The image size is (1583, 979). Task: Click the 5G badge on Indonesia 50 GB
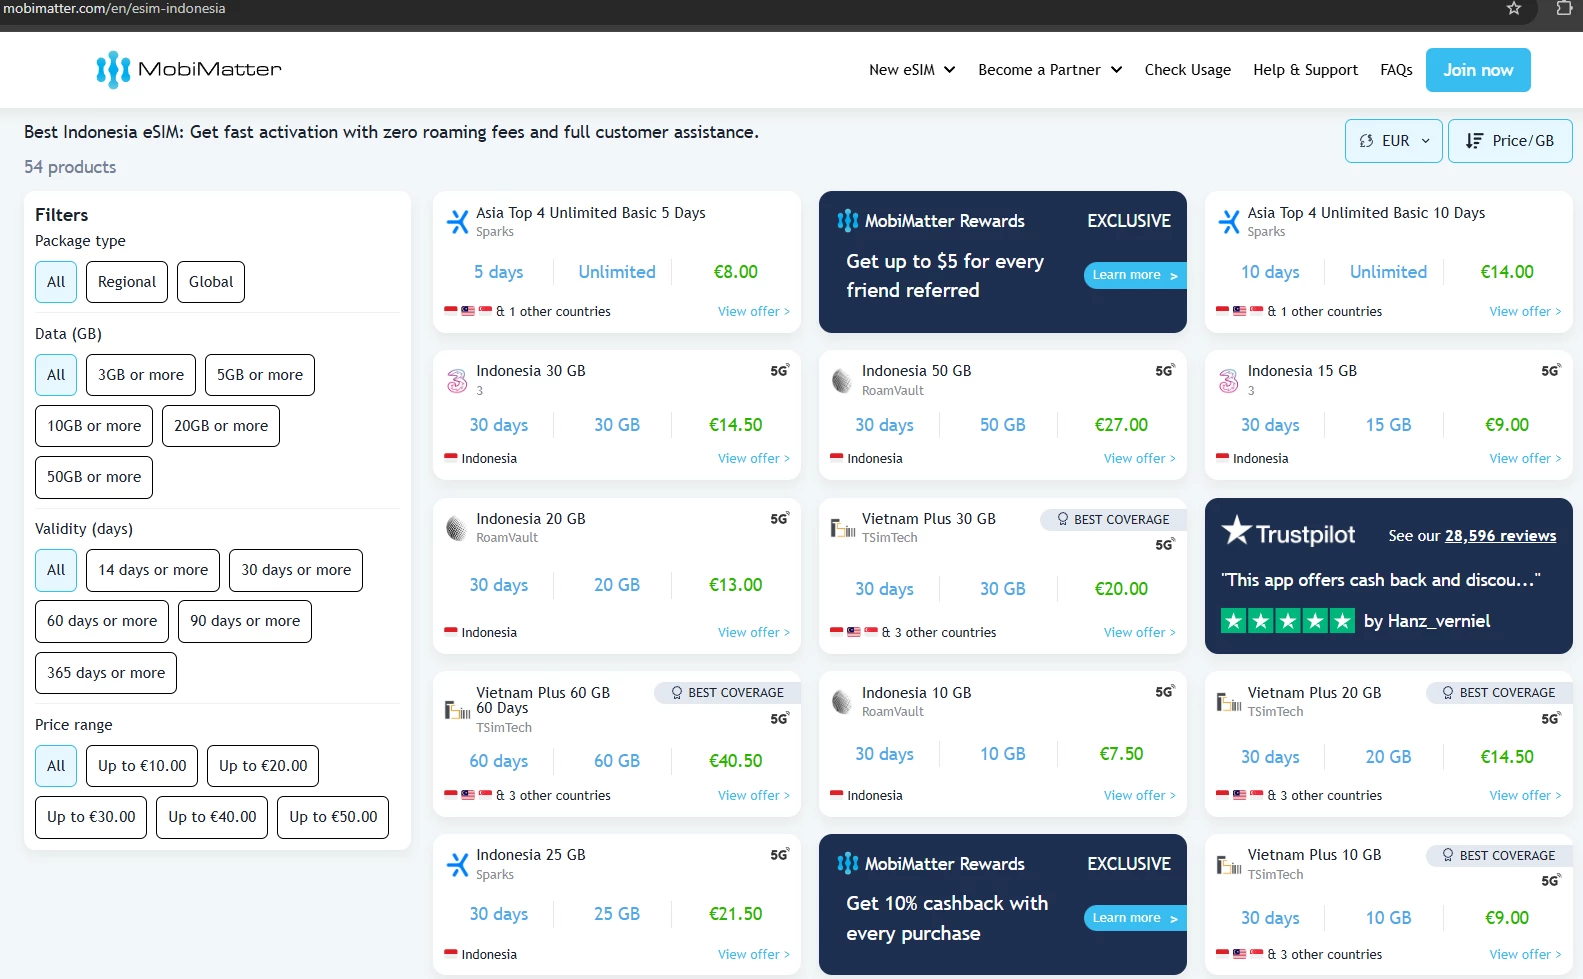[x=1165, y=371]
